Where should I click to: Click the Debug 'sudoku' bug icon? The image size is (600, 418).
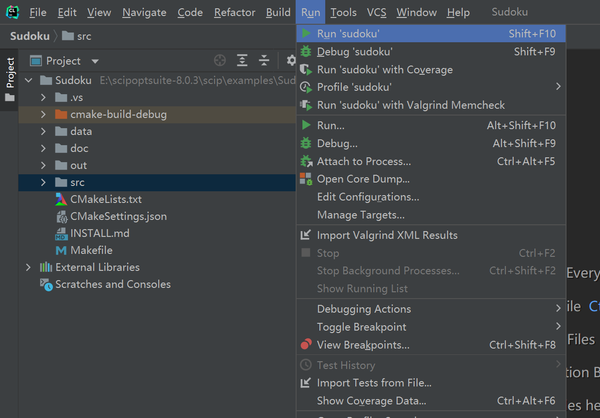(x=306, y=52)
